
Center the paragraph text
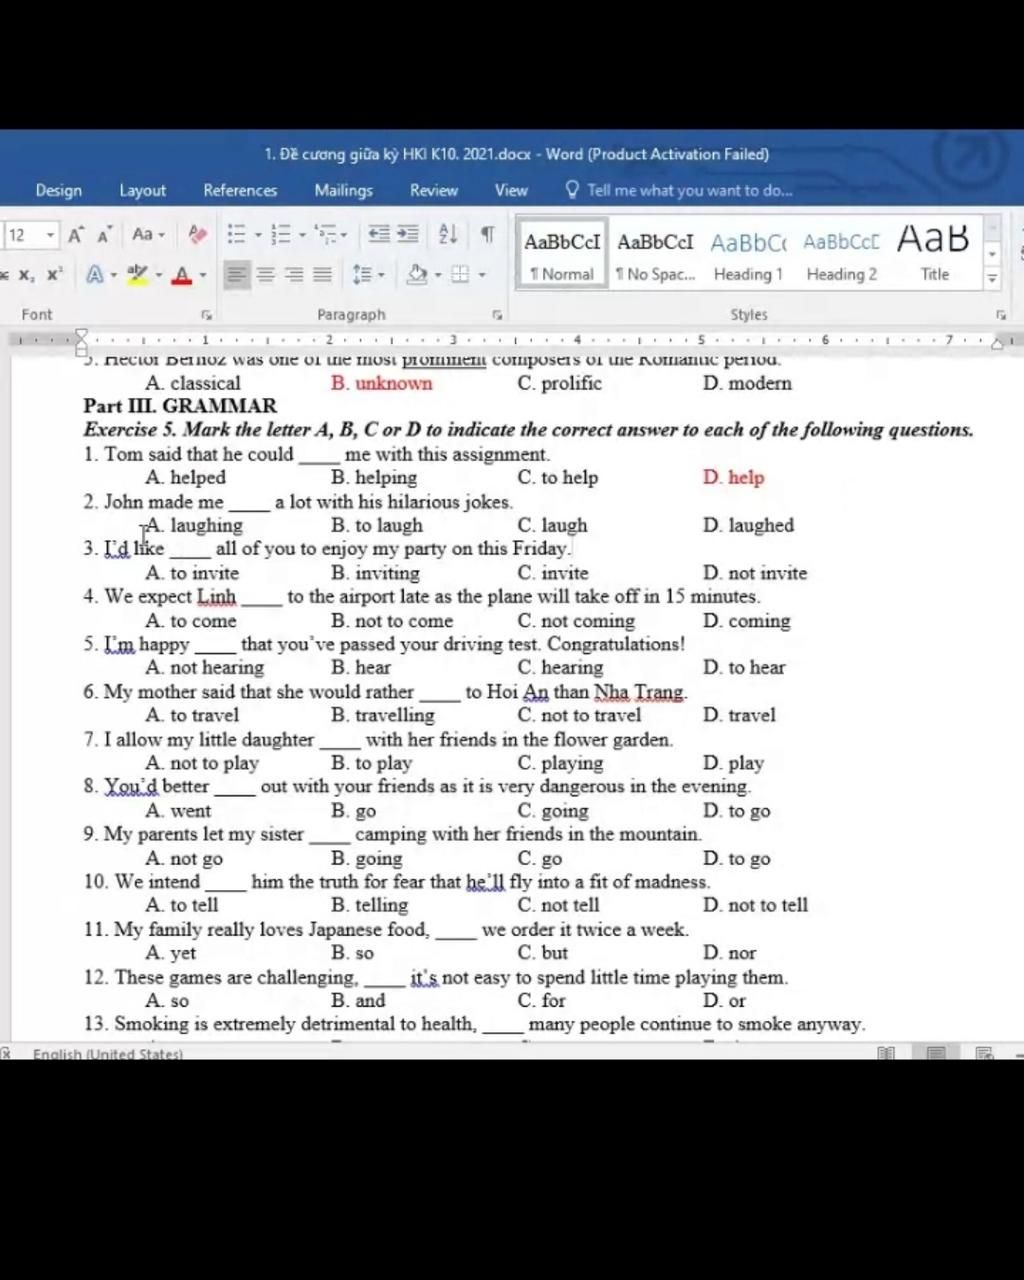(265, 275)
